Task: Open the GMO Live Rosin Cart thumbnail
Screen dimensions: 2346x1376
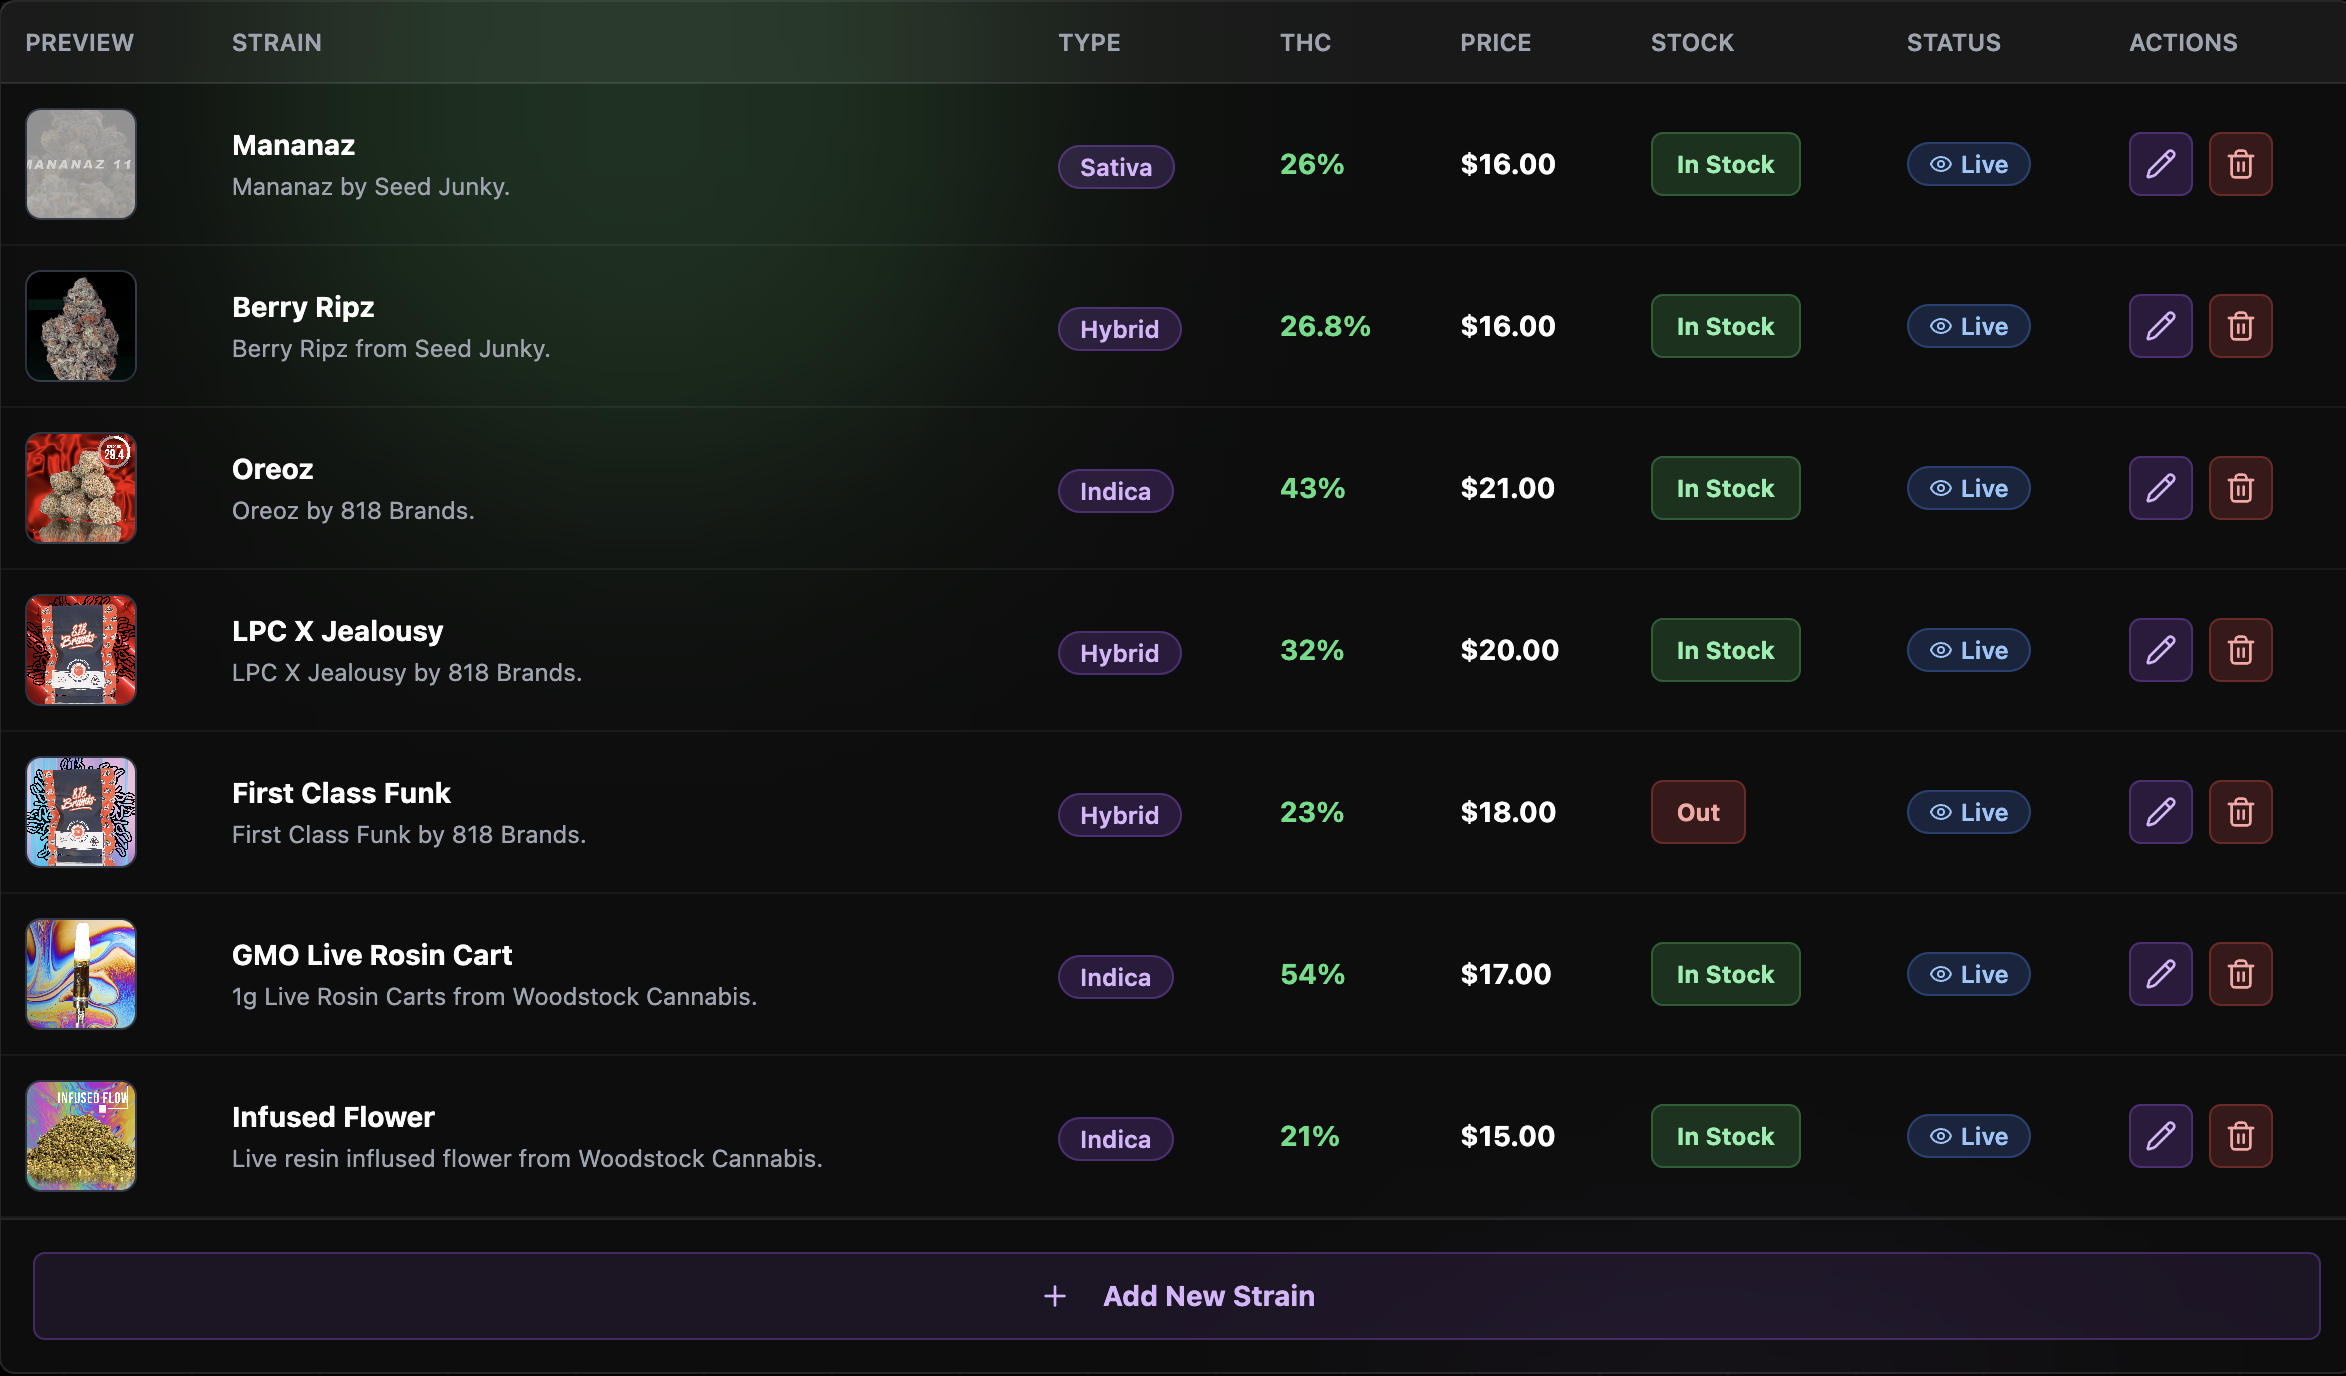Action: pos(81,974)
